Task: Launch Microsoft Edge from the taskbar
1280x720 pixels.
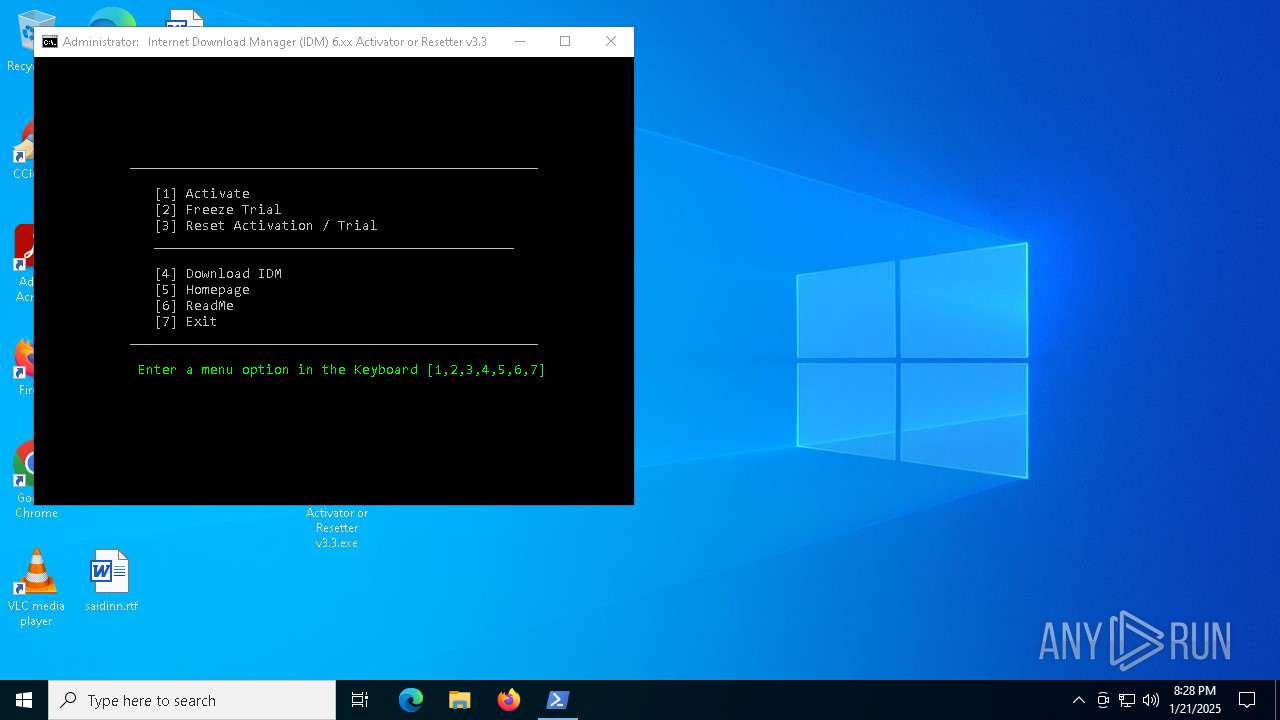Action: click(411, 700)
